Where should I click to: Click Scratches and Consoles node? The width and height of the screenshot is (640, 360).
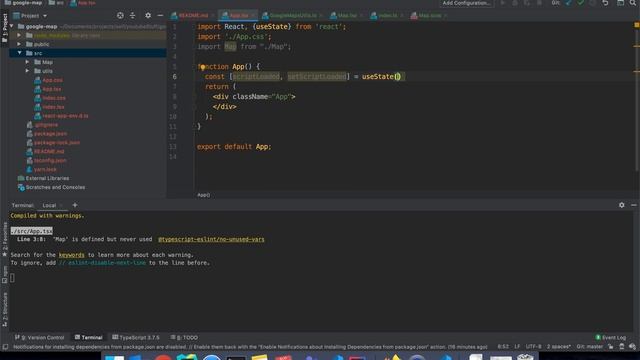point(51,187)
